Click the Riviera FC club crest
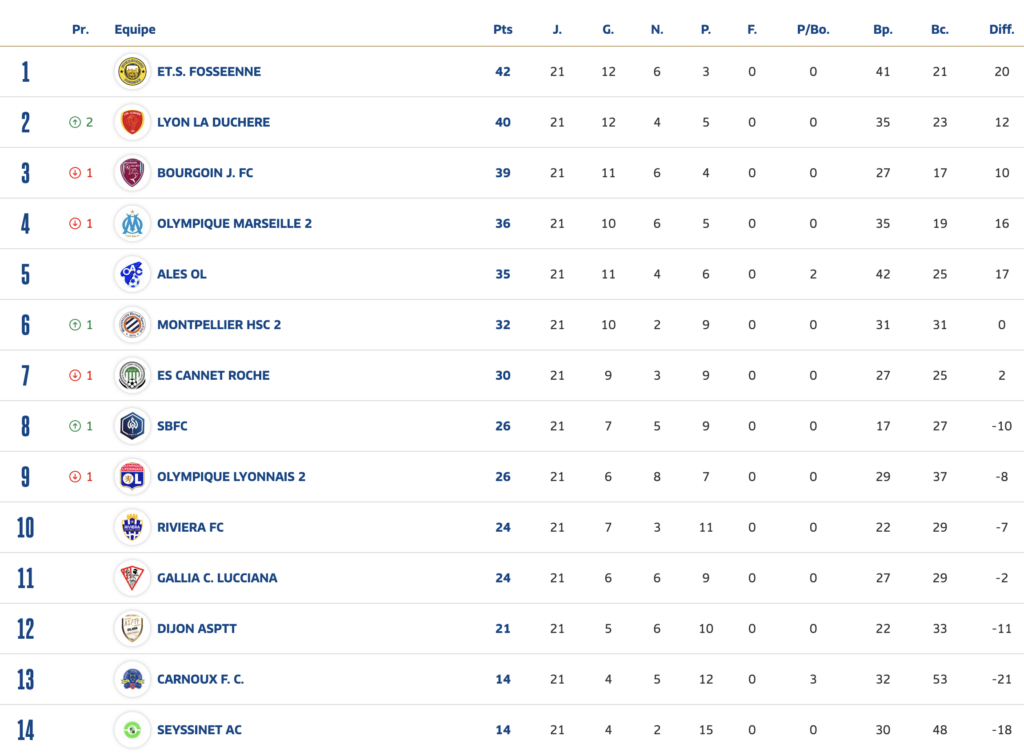Image resolution: width=1024 pixels, height=756 pixels. 132,527
